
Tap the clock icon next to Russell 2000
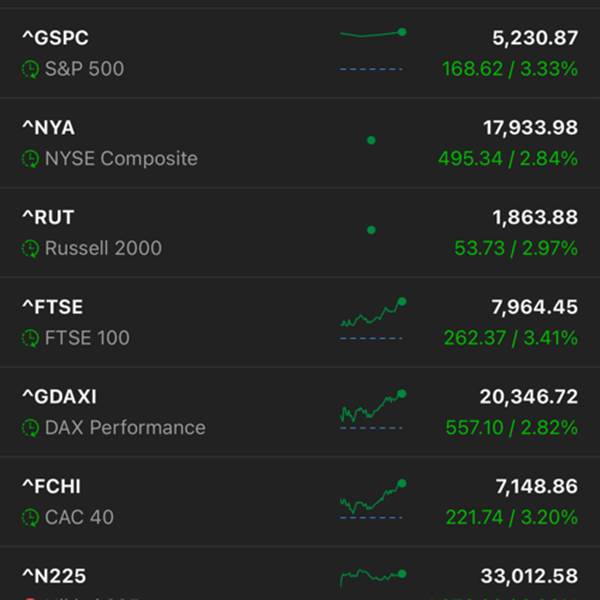[30, 249]
